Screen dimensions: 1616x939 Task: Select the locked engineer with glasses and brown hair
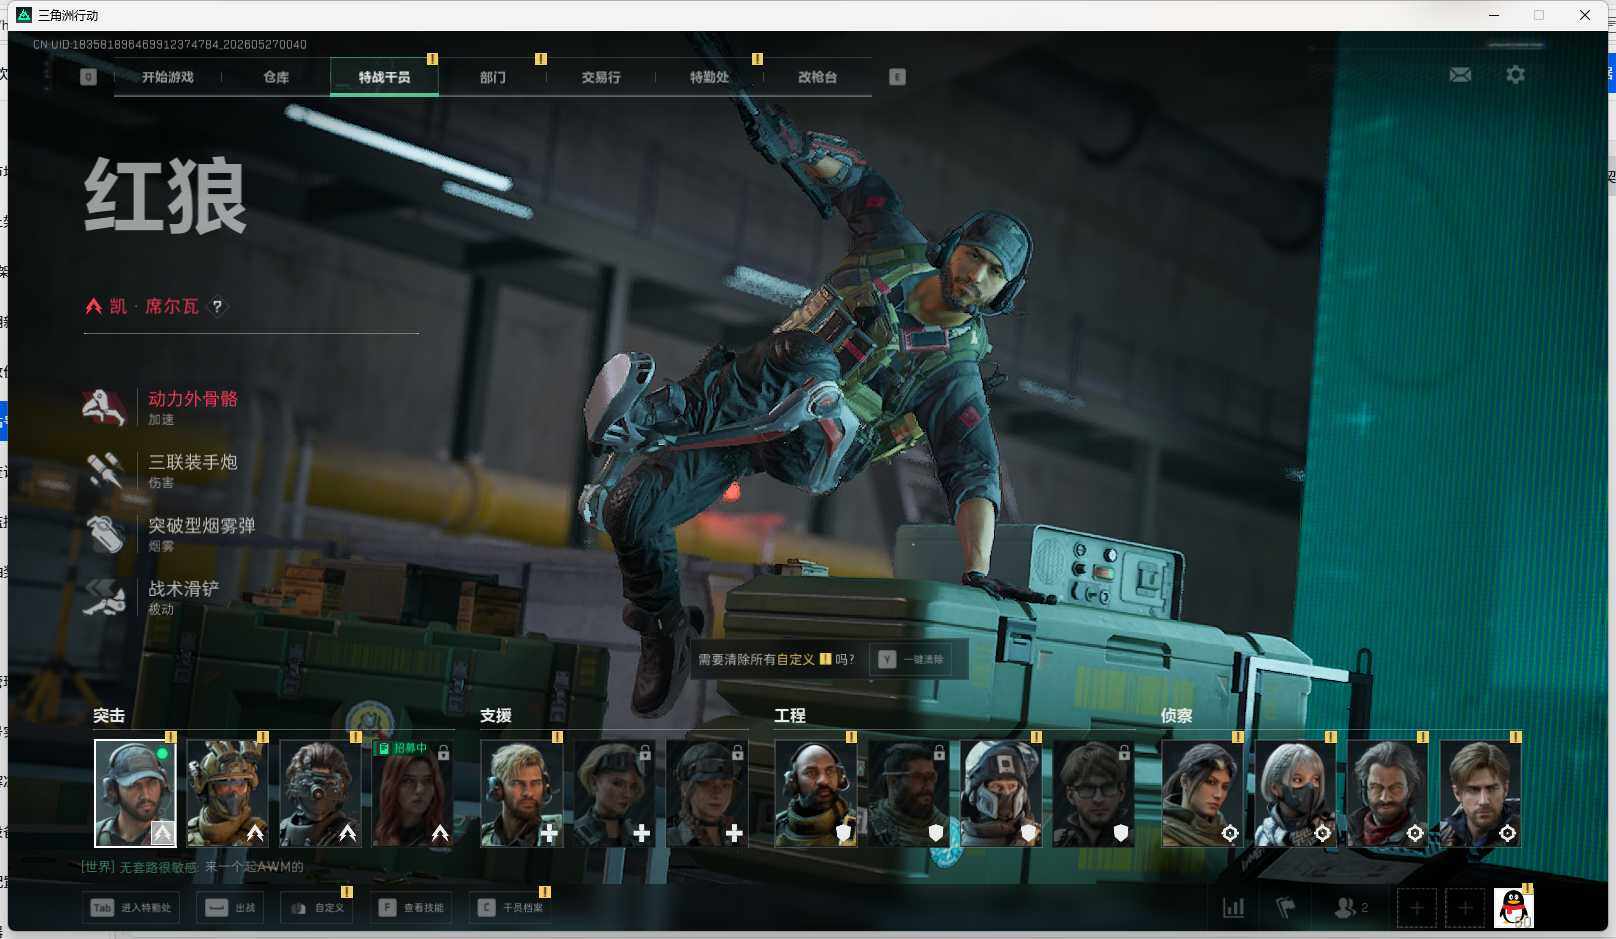click(x=1093, y=793)
